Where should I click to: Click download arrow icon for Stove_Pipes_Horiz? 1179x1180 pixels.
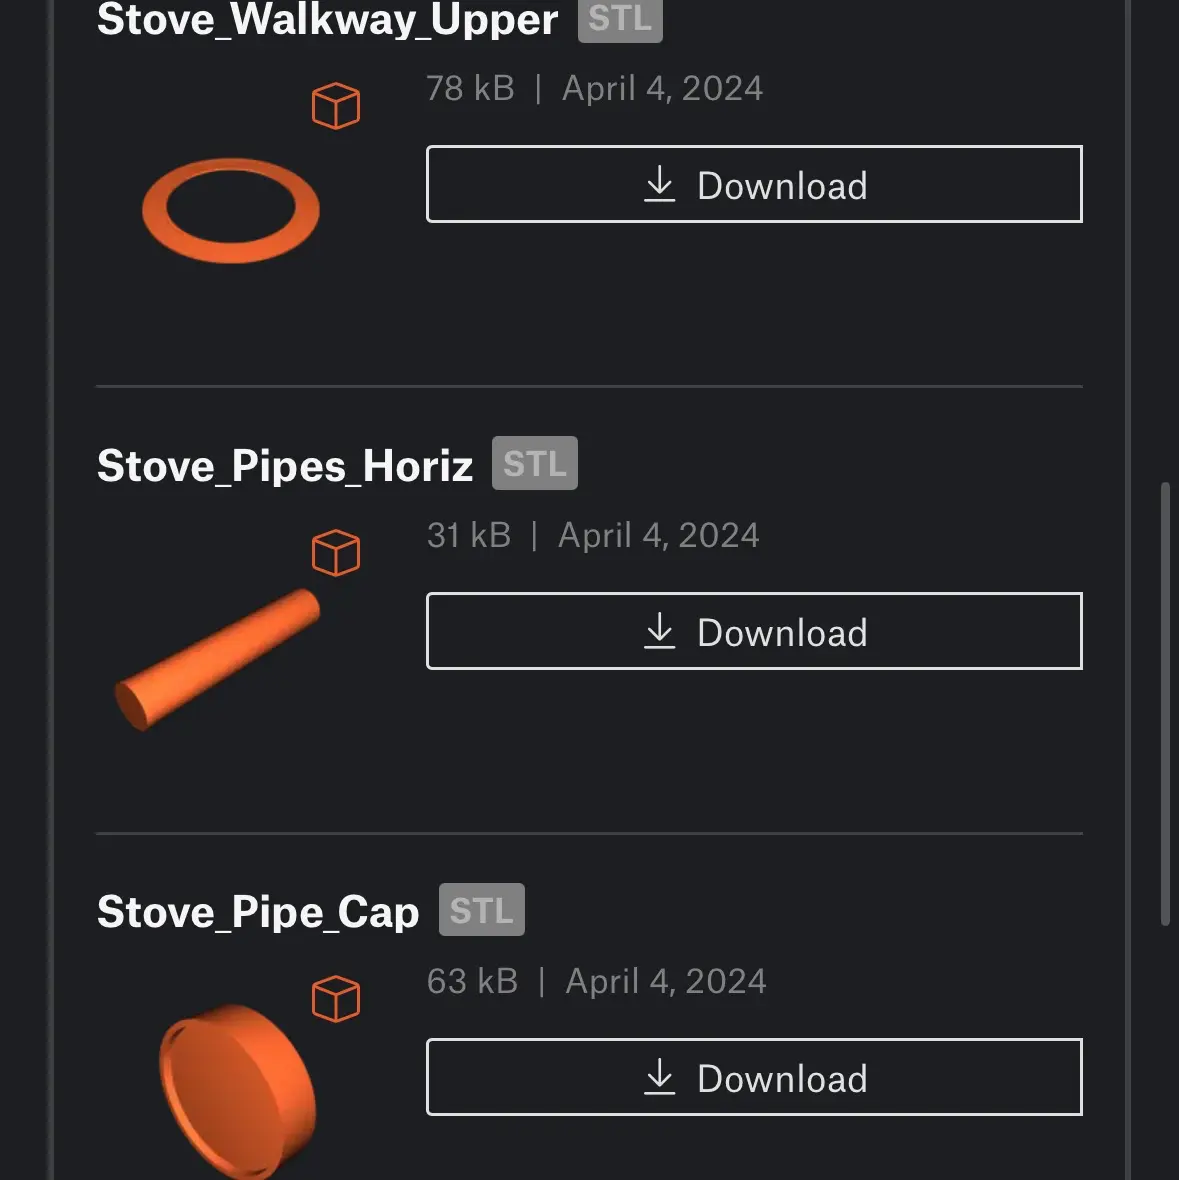660,631
